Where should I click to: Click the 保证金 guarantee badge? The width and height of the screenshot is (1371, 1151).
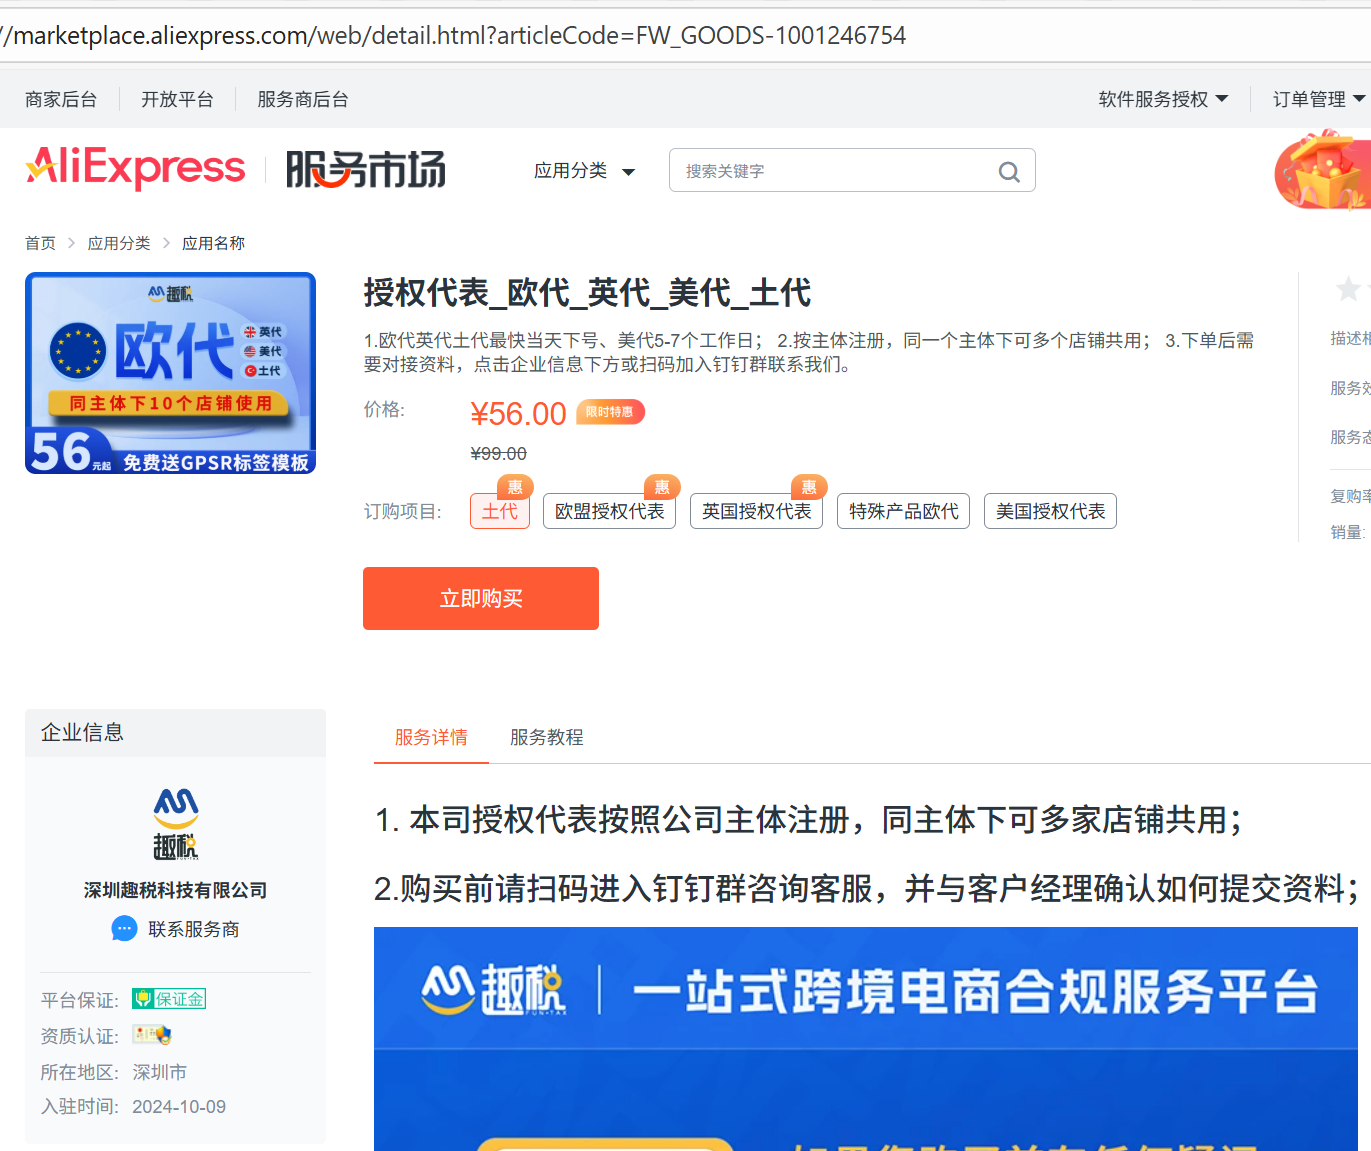point(169,999)
